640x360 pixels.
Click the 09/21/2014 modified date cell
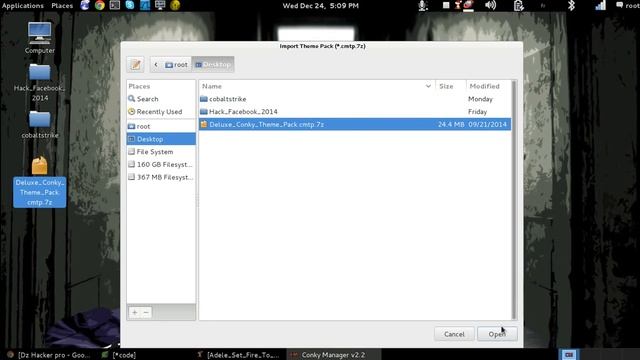(487, 124)
